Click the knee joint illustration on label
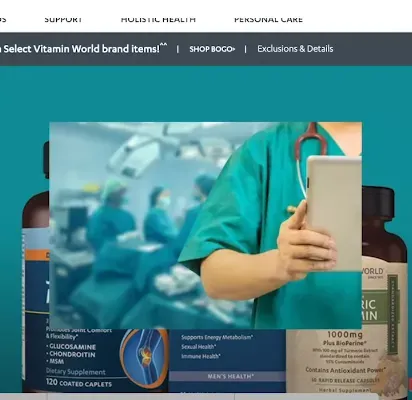The image size is (412, 400). pos(144,356)
